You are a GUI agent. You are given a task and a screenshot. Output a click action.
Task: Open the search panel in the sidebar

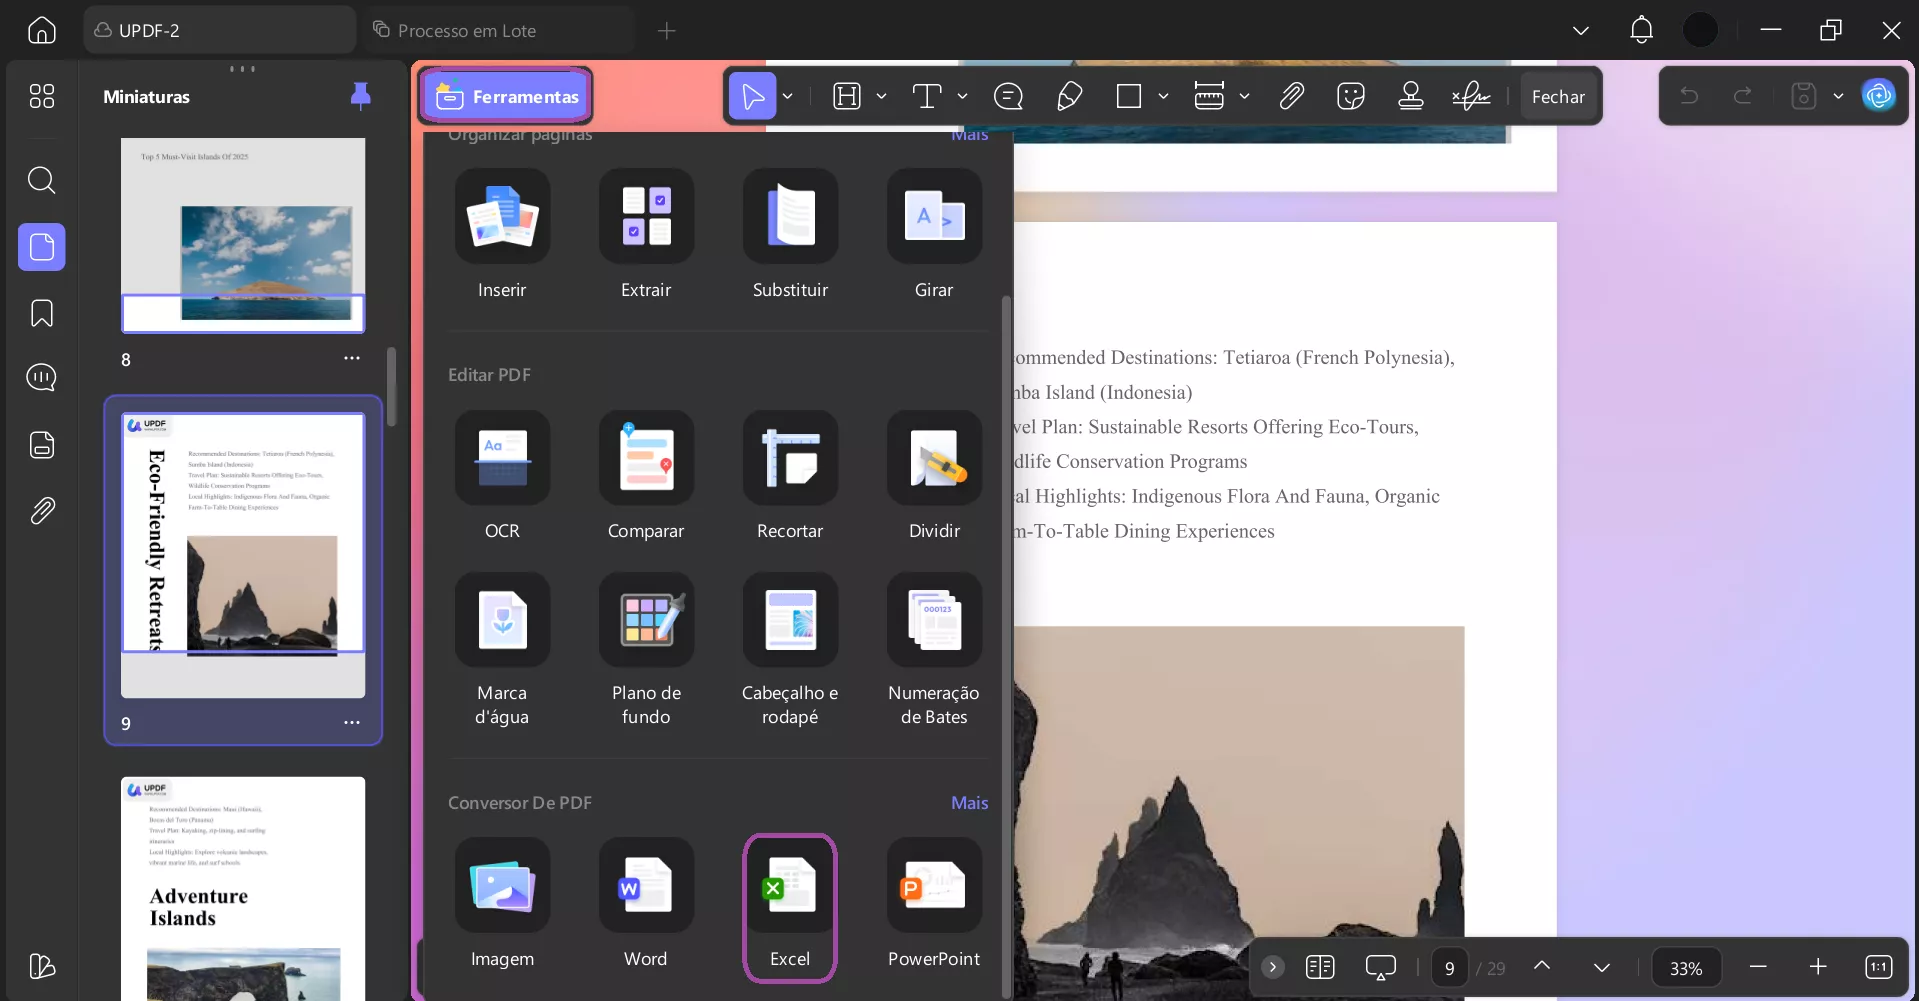pyautogui.click(x=41, y=180)
